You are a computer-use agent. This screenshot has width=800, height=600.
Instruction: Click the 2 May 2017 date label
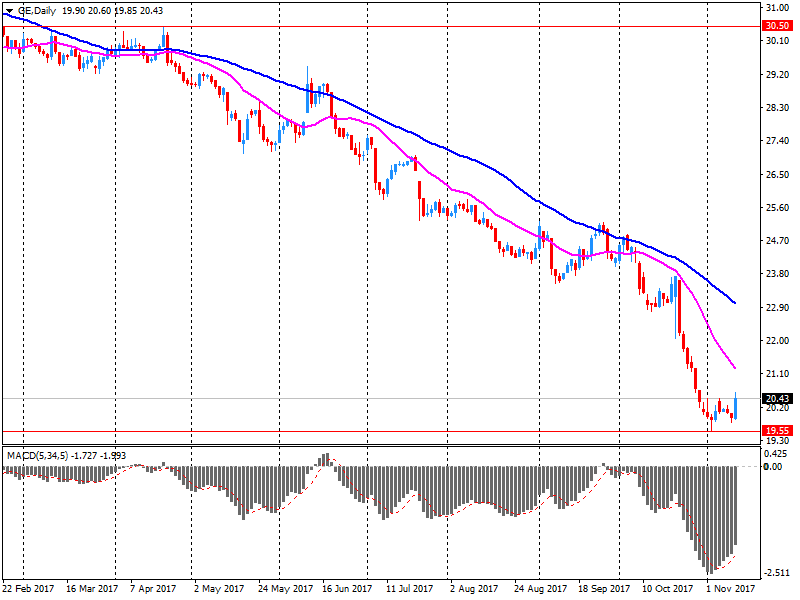coord(219,589)
